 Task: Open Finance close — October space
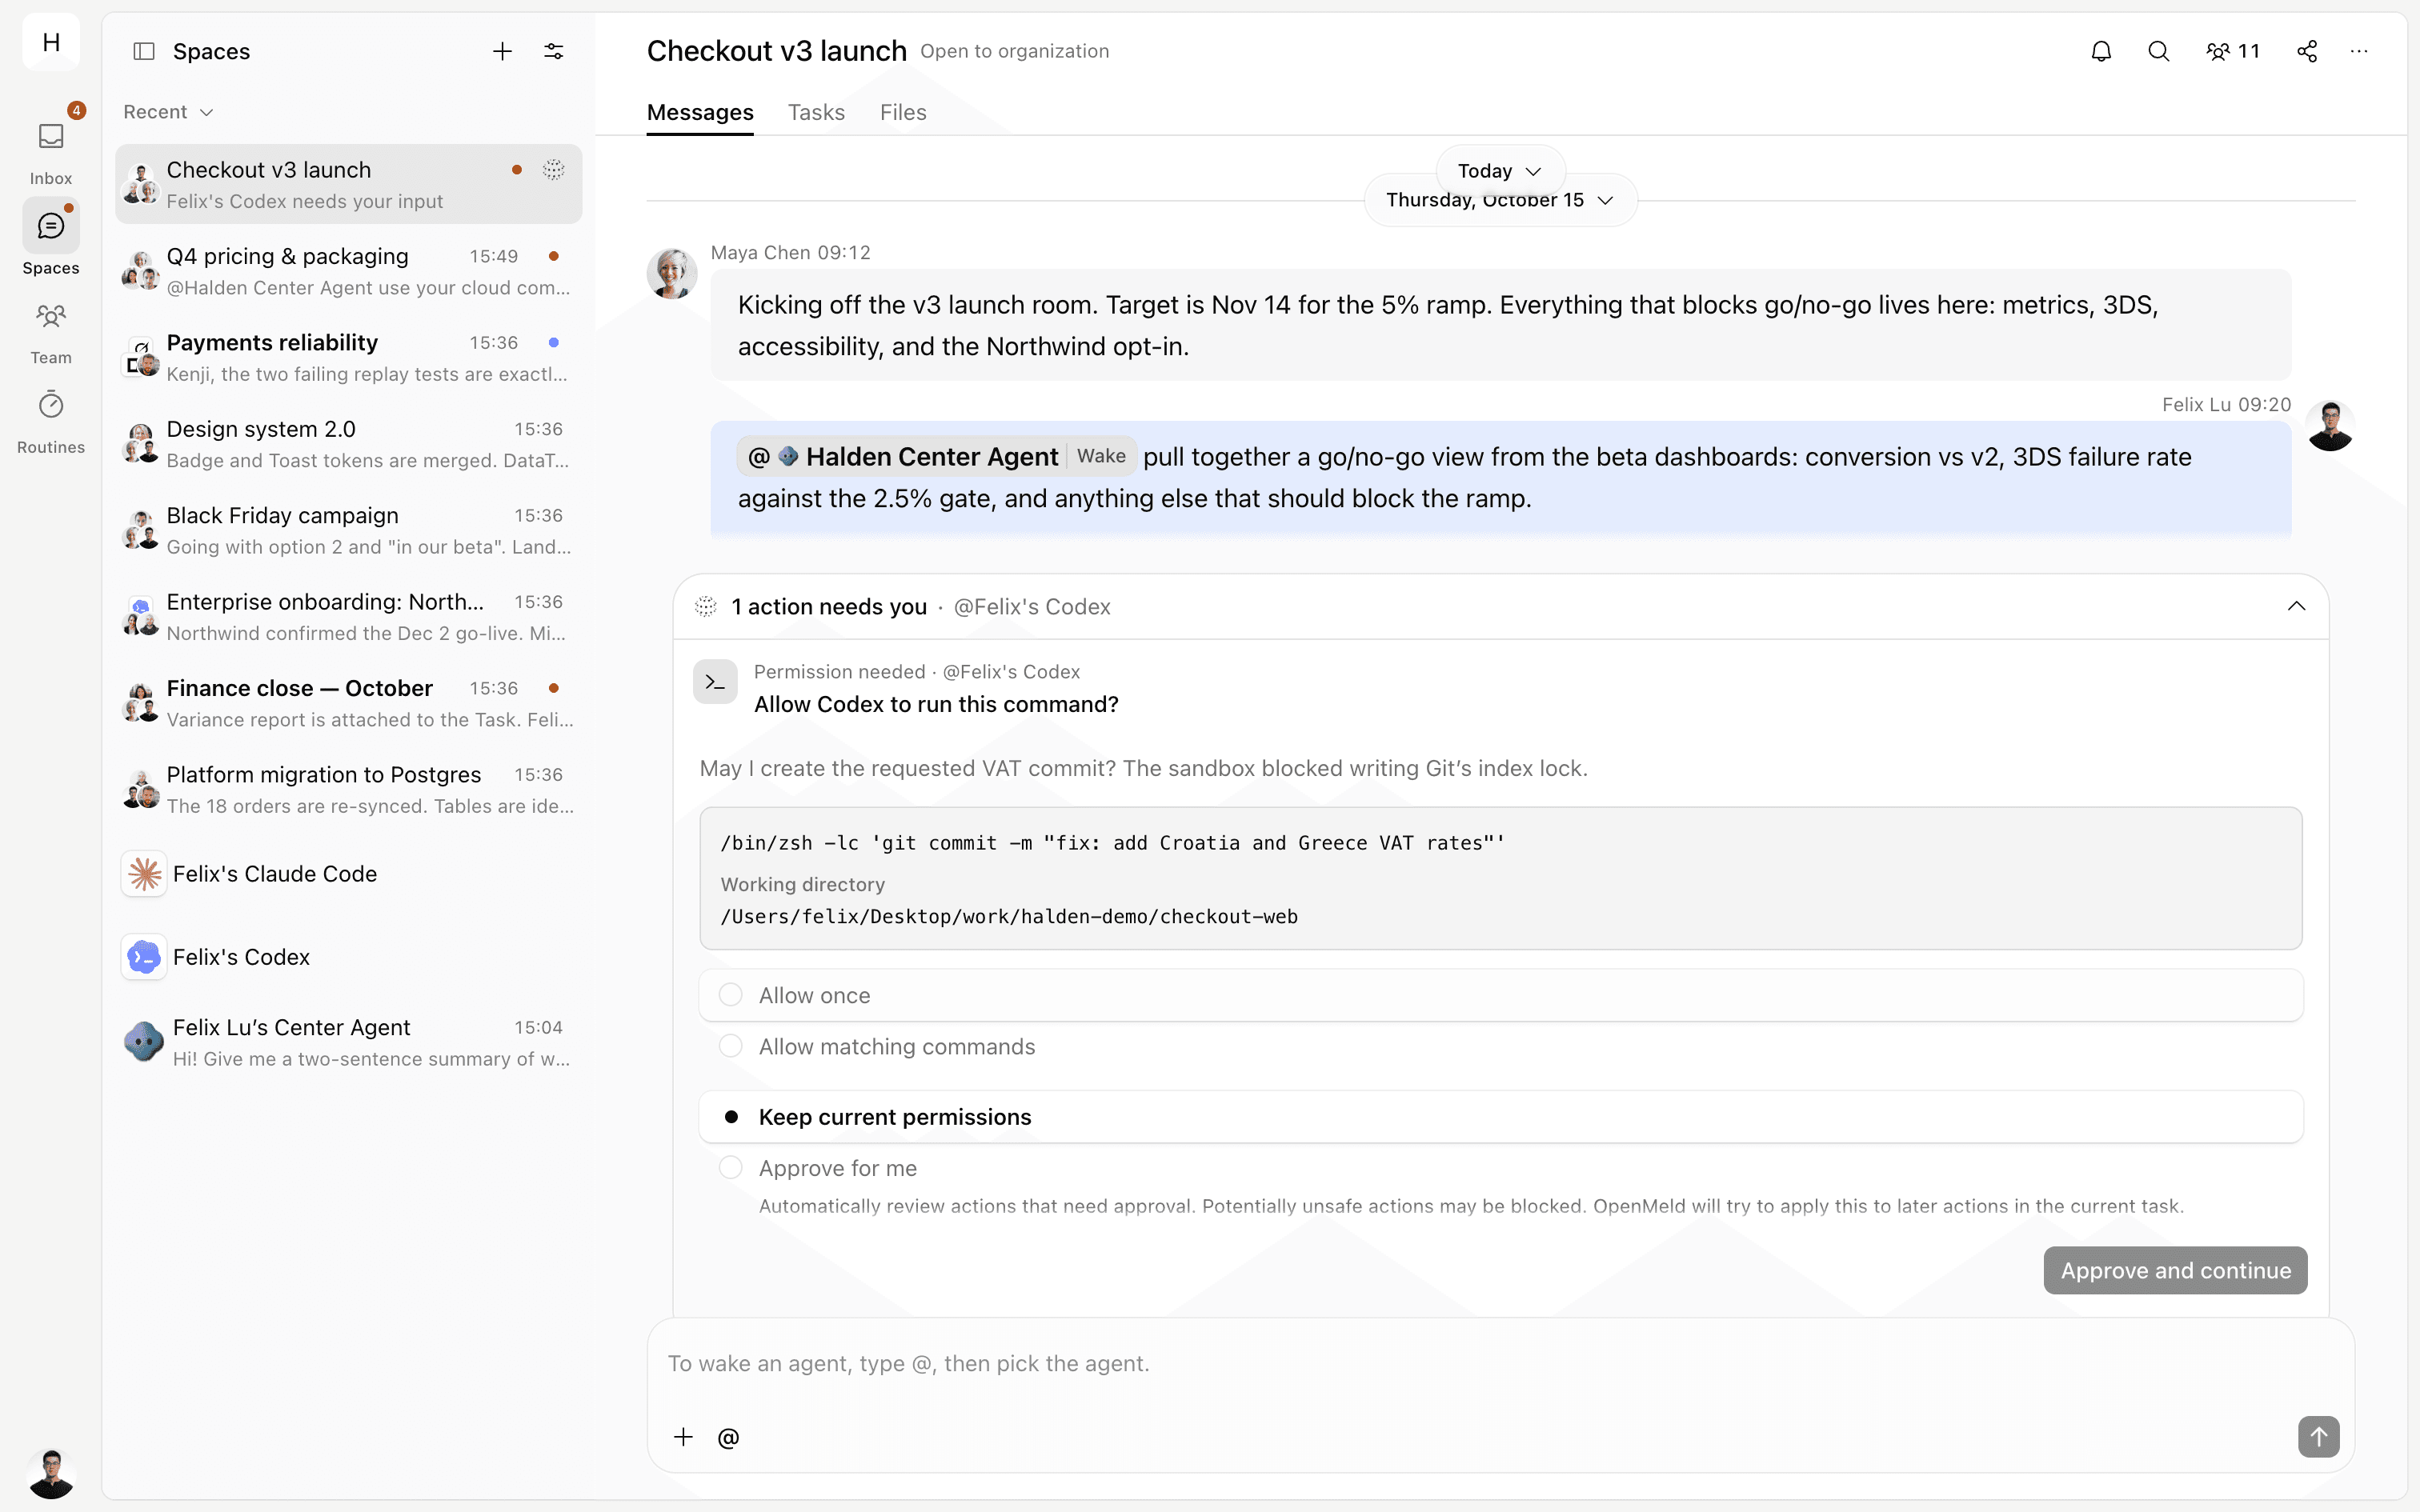[x=348, y=703]
